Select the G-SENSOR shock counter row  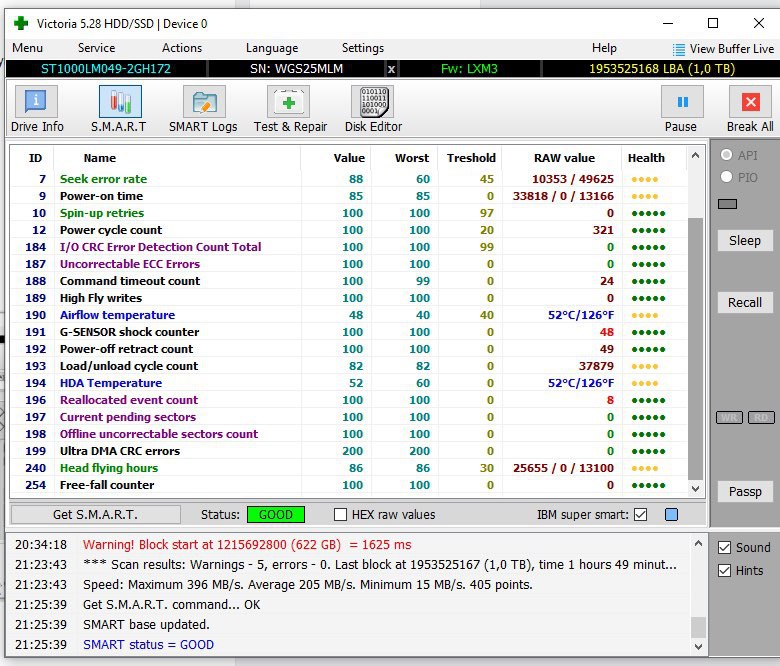pos(349,332)
